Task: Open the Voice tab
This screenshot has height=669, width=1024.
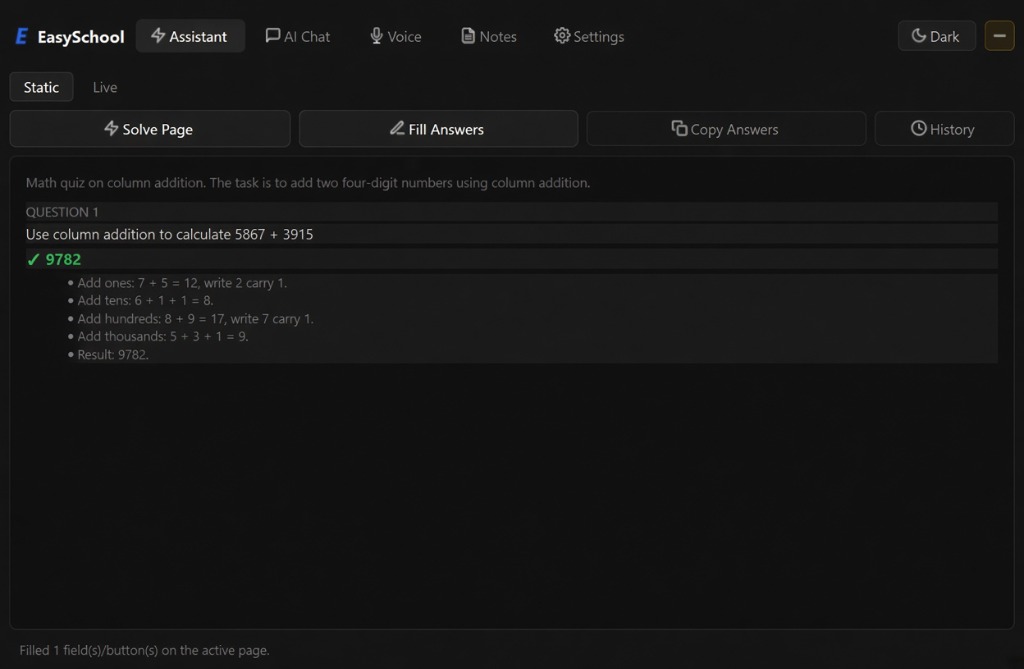Action: click(x=396, y=36)
